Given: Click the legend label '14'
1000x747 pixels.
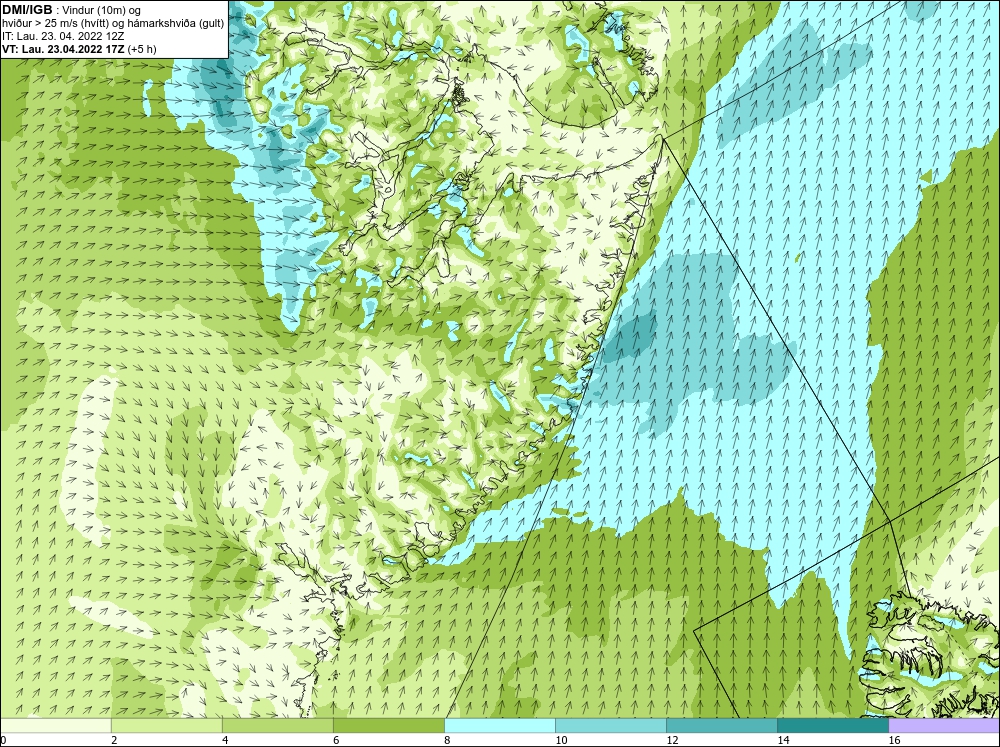Looking at the screenshot, I should click(x=783, y=740).
